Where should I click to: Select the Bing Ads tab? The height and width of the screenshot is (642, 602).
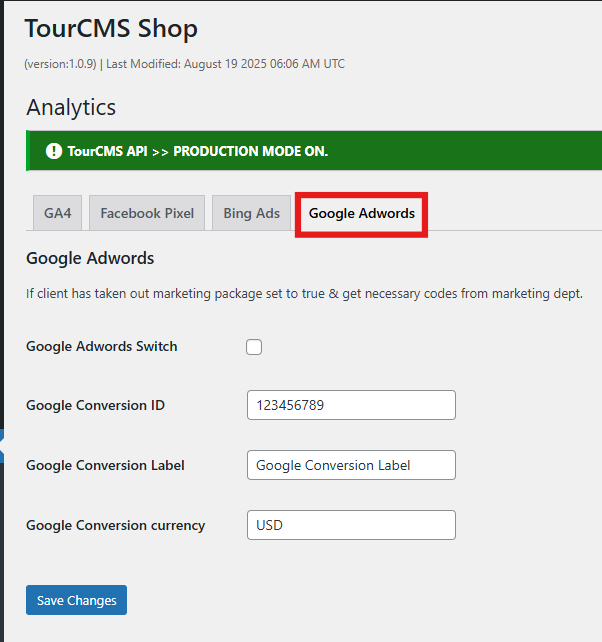click(251, 213)
